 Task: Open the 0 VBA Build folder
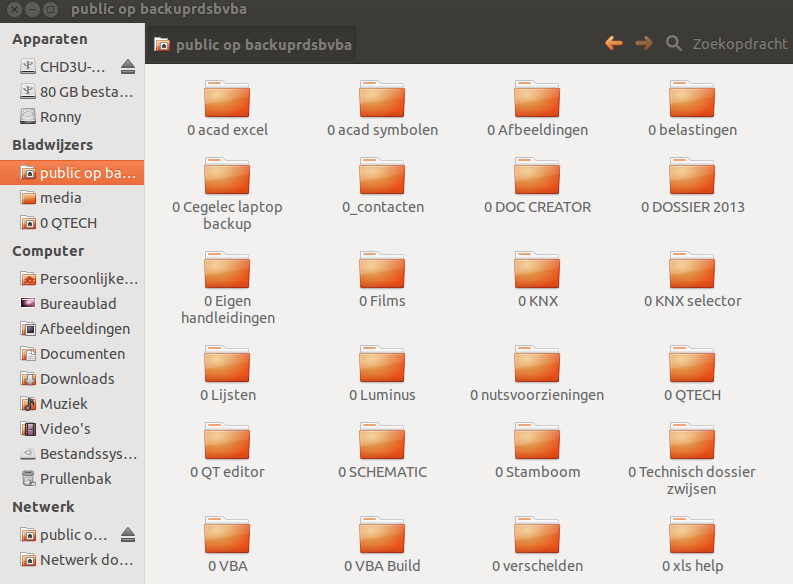(x=382, y=536)
